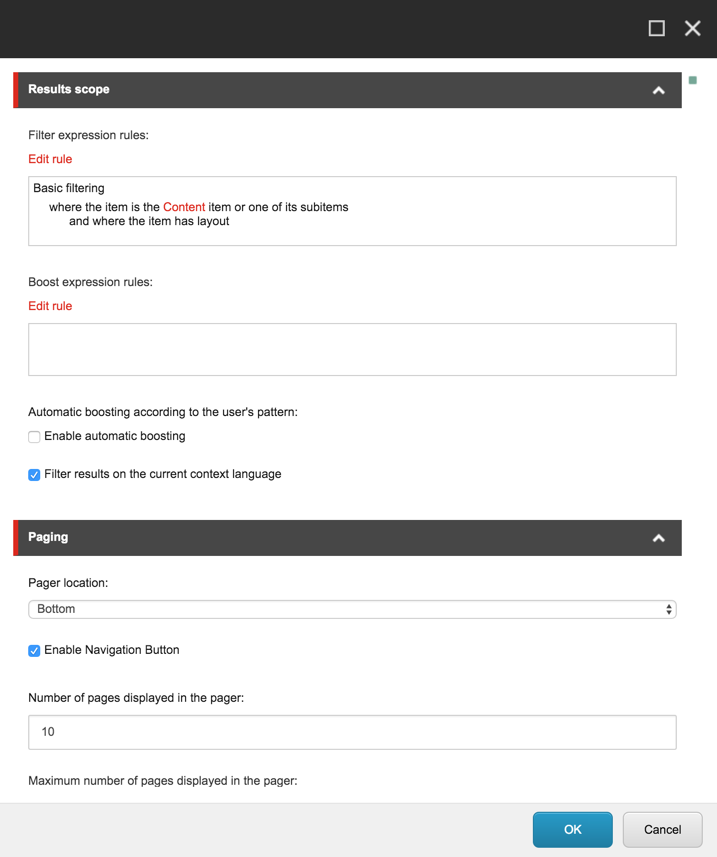Click the Paging header bar
The image size is (717, 857).
coord(300,538)
